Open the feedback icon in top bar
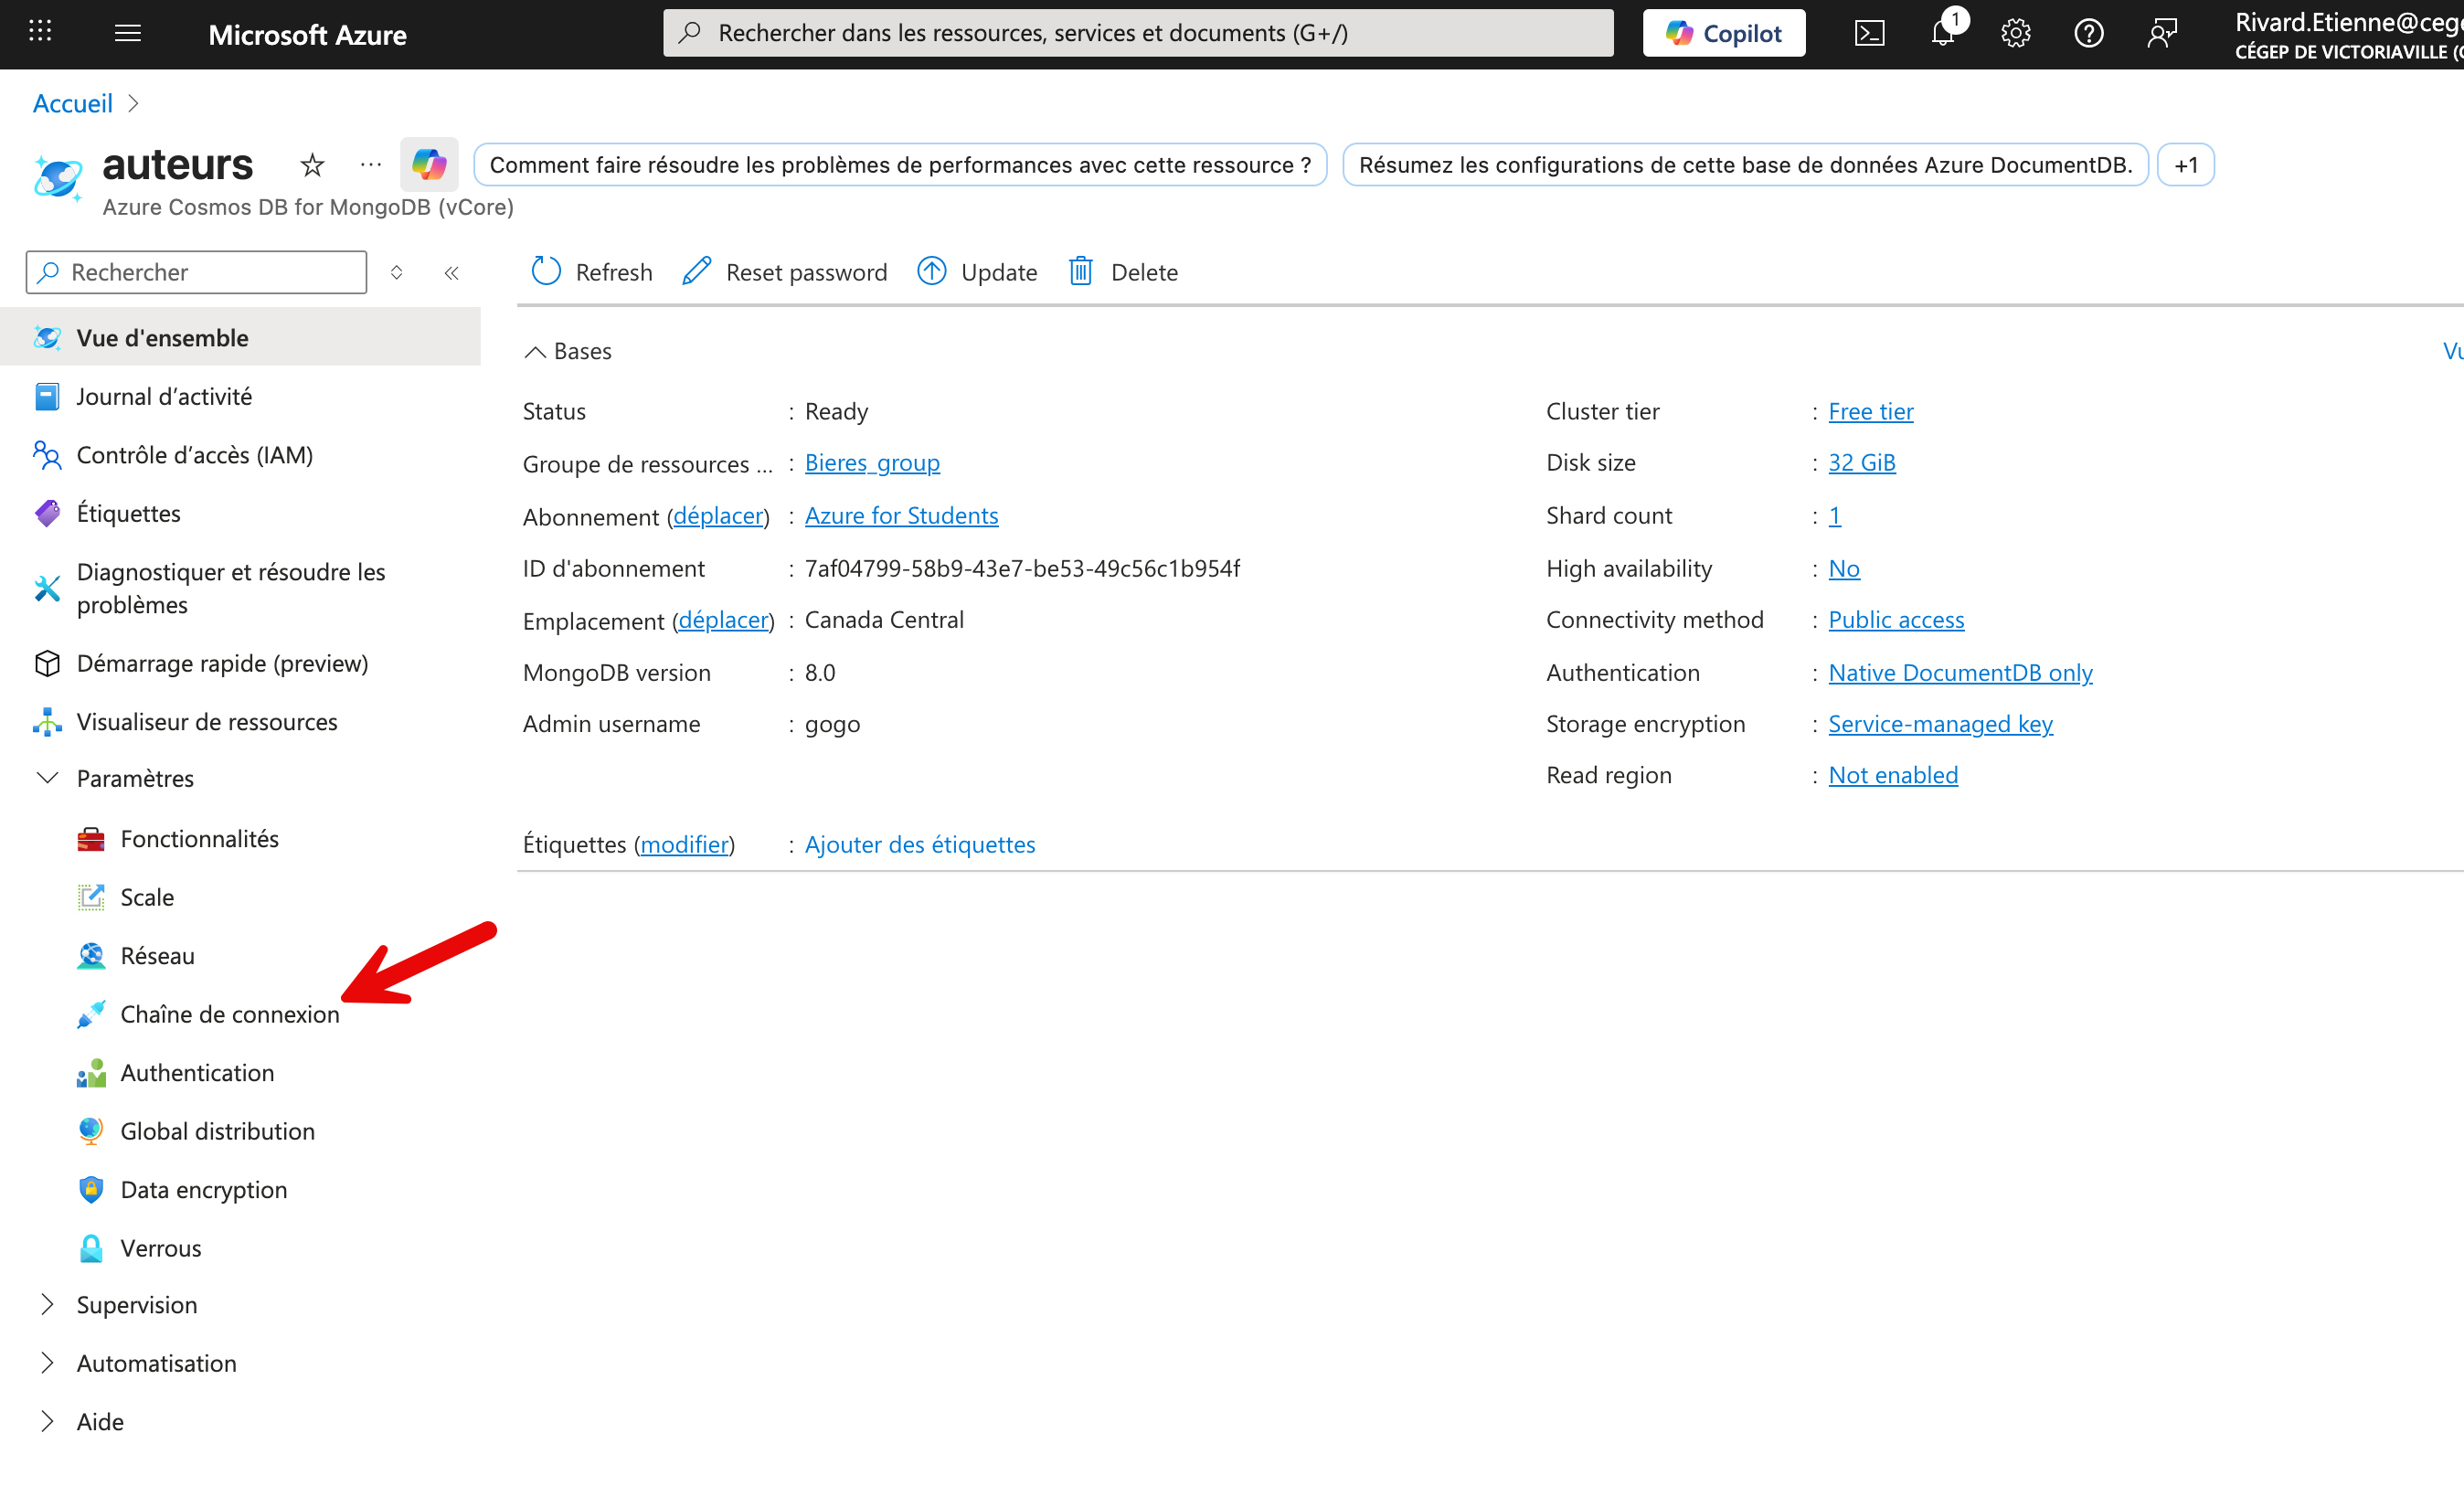 tap(2162, 32)
